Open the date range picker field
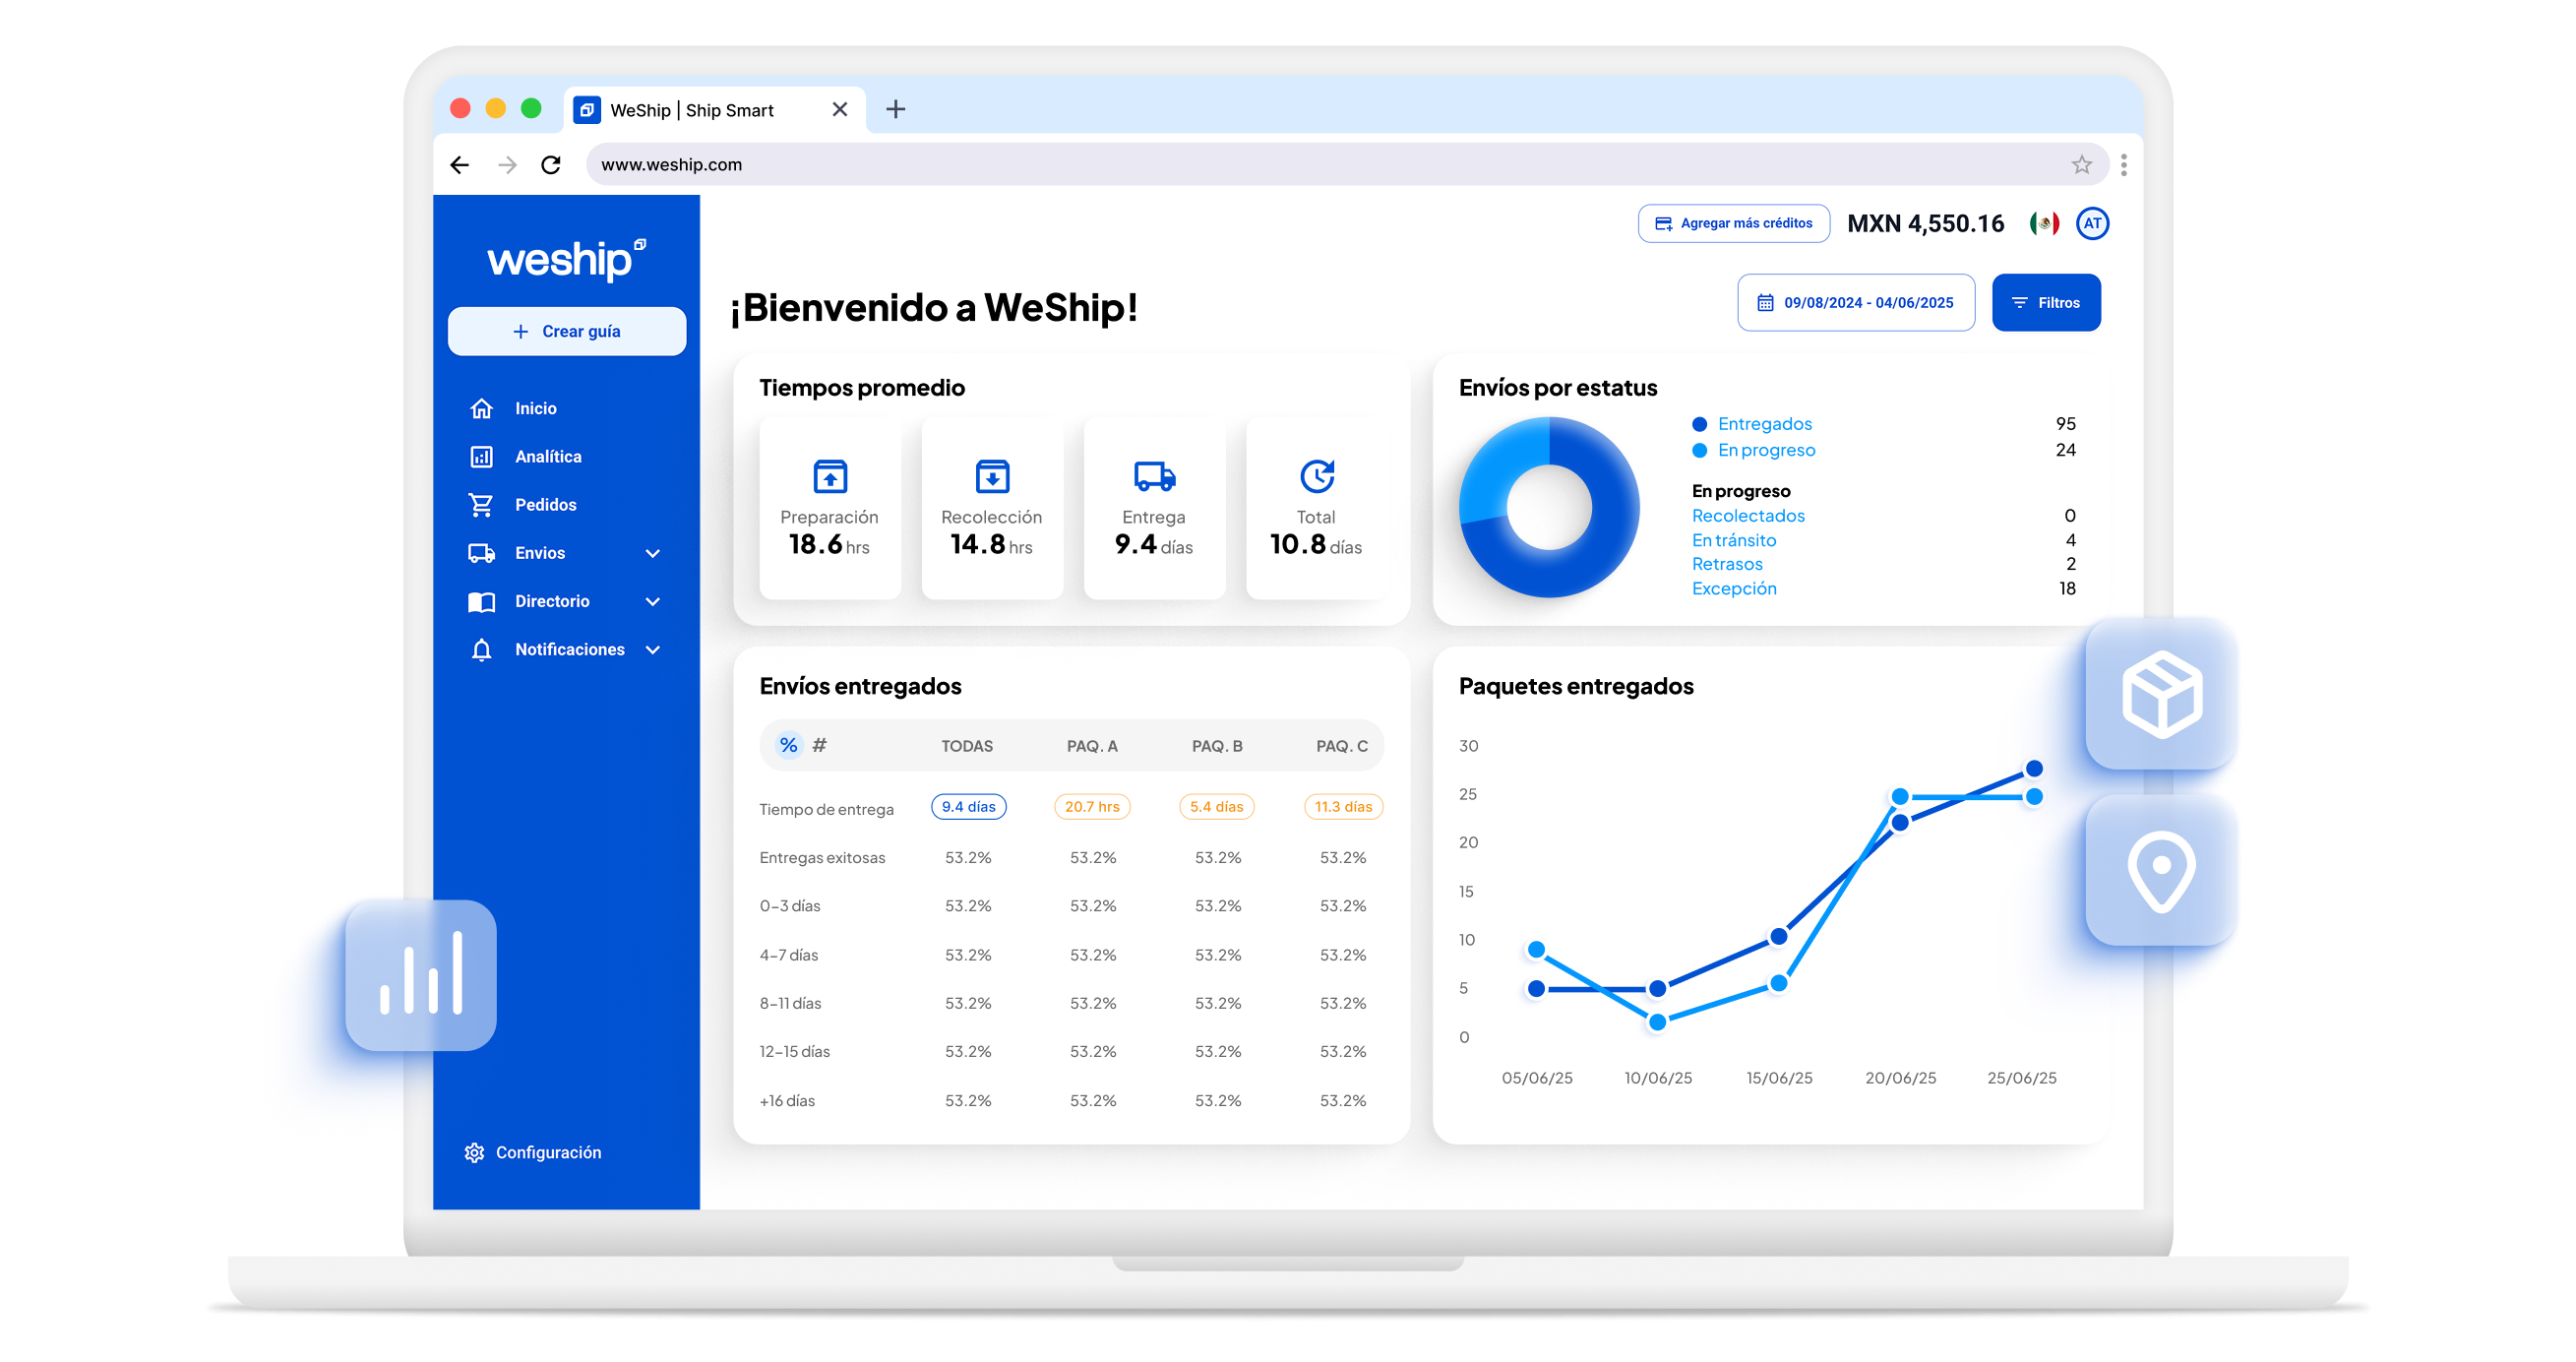Screen dimensions: 2576x1362 [1856, 302]
